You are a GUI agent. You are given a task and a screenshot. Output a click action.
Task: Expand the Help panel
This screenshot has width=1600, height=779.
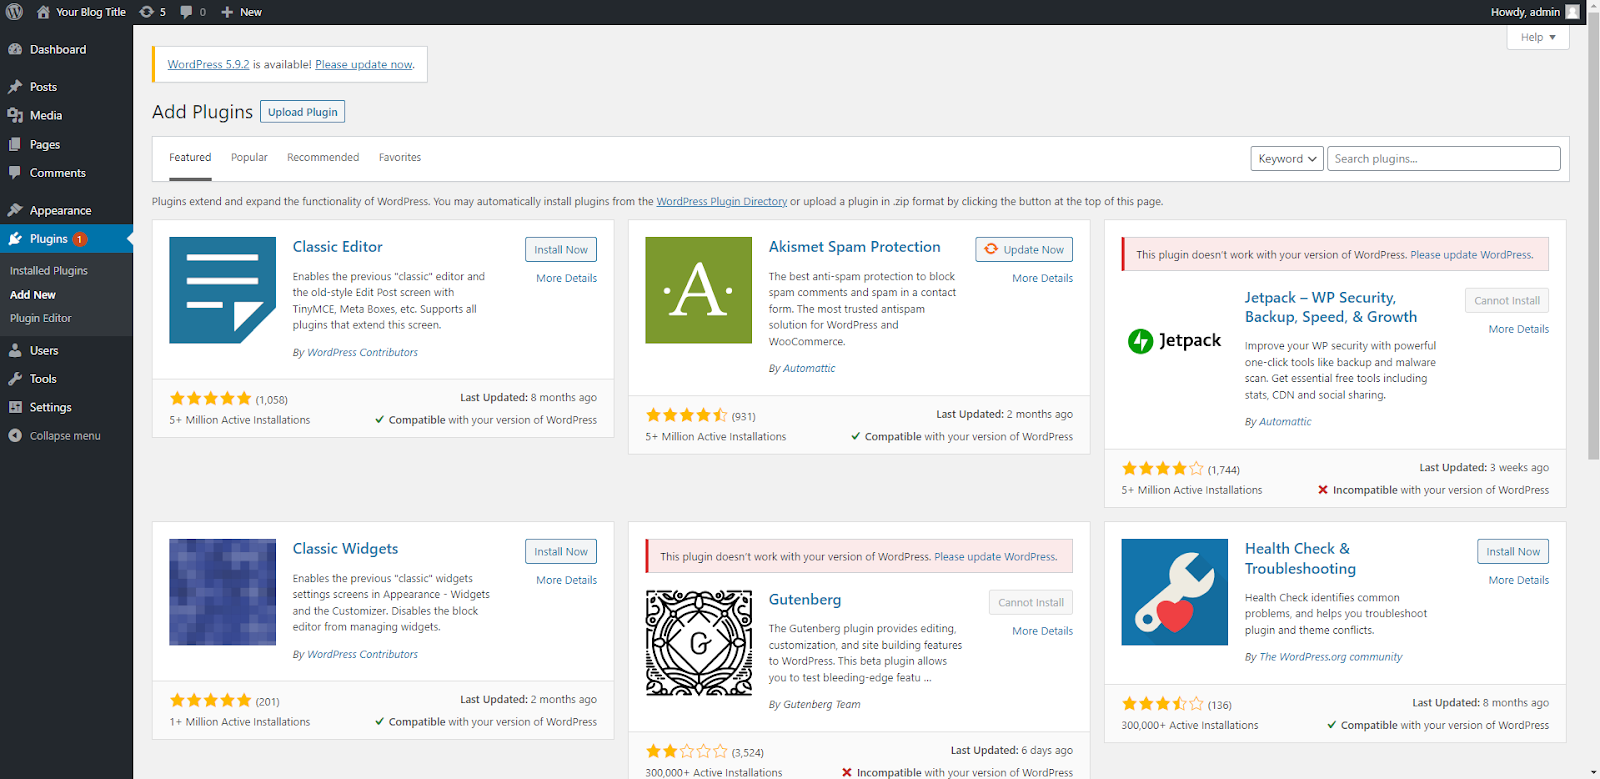click(1538, 37)
